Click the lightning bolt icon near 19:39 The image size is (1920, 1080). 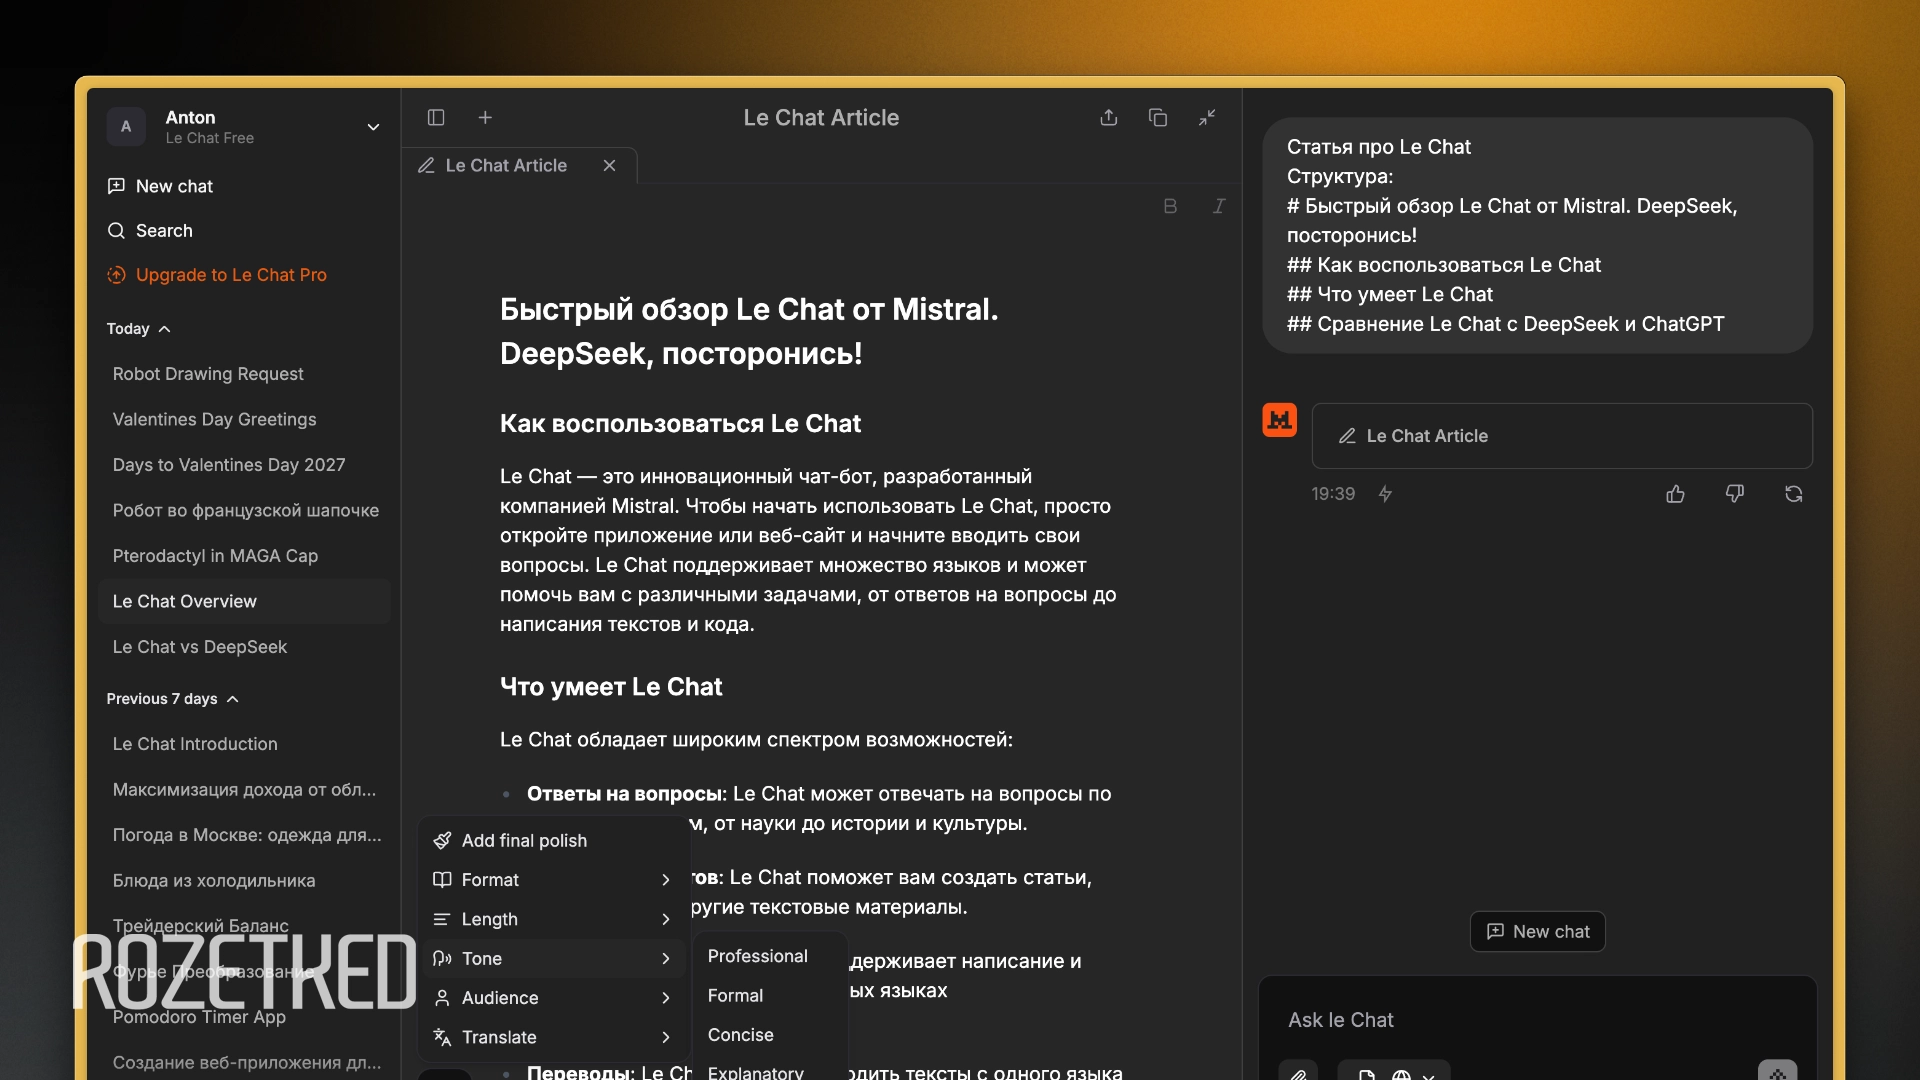point(1385,494)
